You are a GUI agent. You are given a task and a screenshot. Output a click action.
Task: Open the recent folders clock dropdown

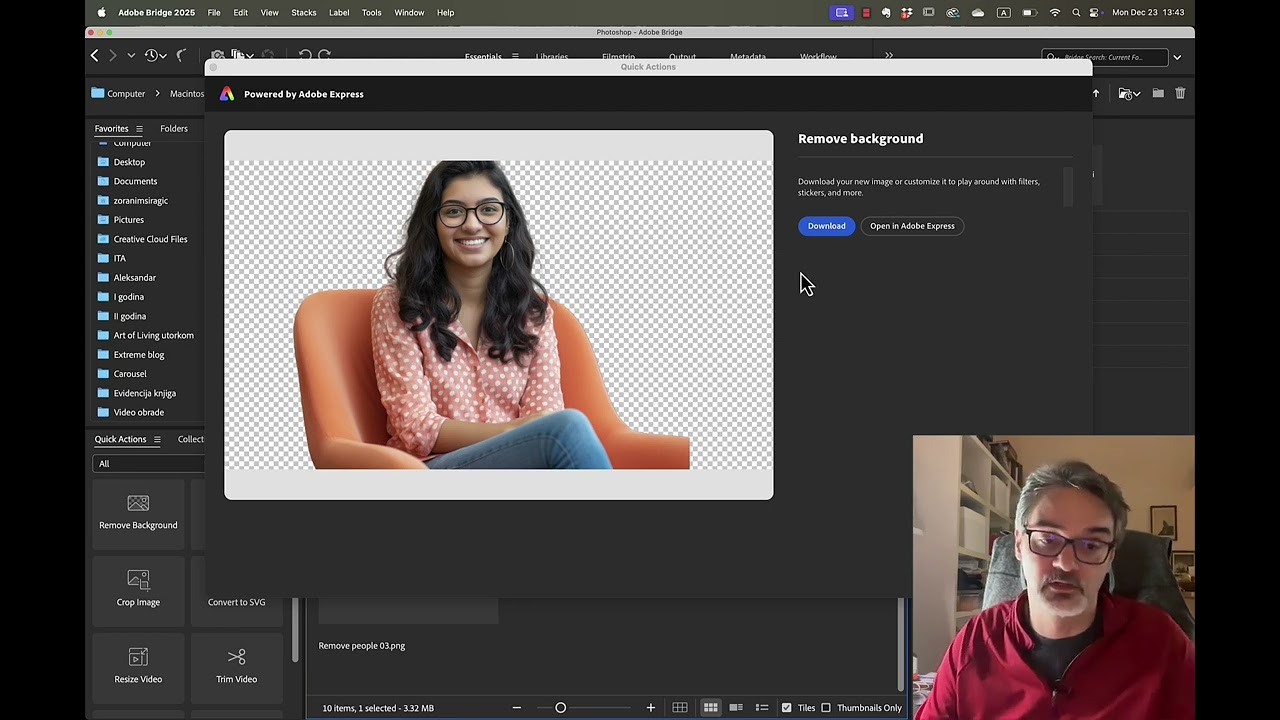pos(155,56)
